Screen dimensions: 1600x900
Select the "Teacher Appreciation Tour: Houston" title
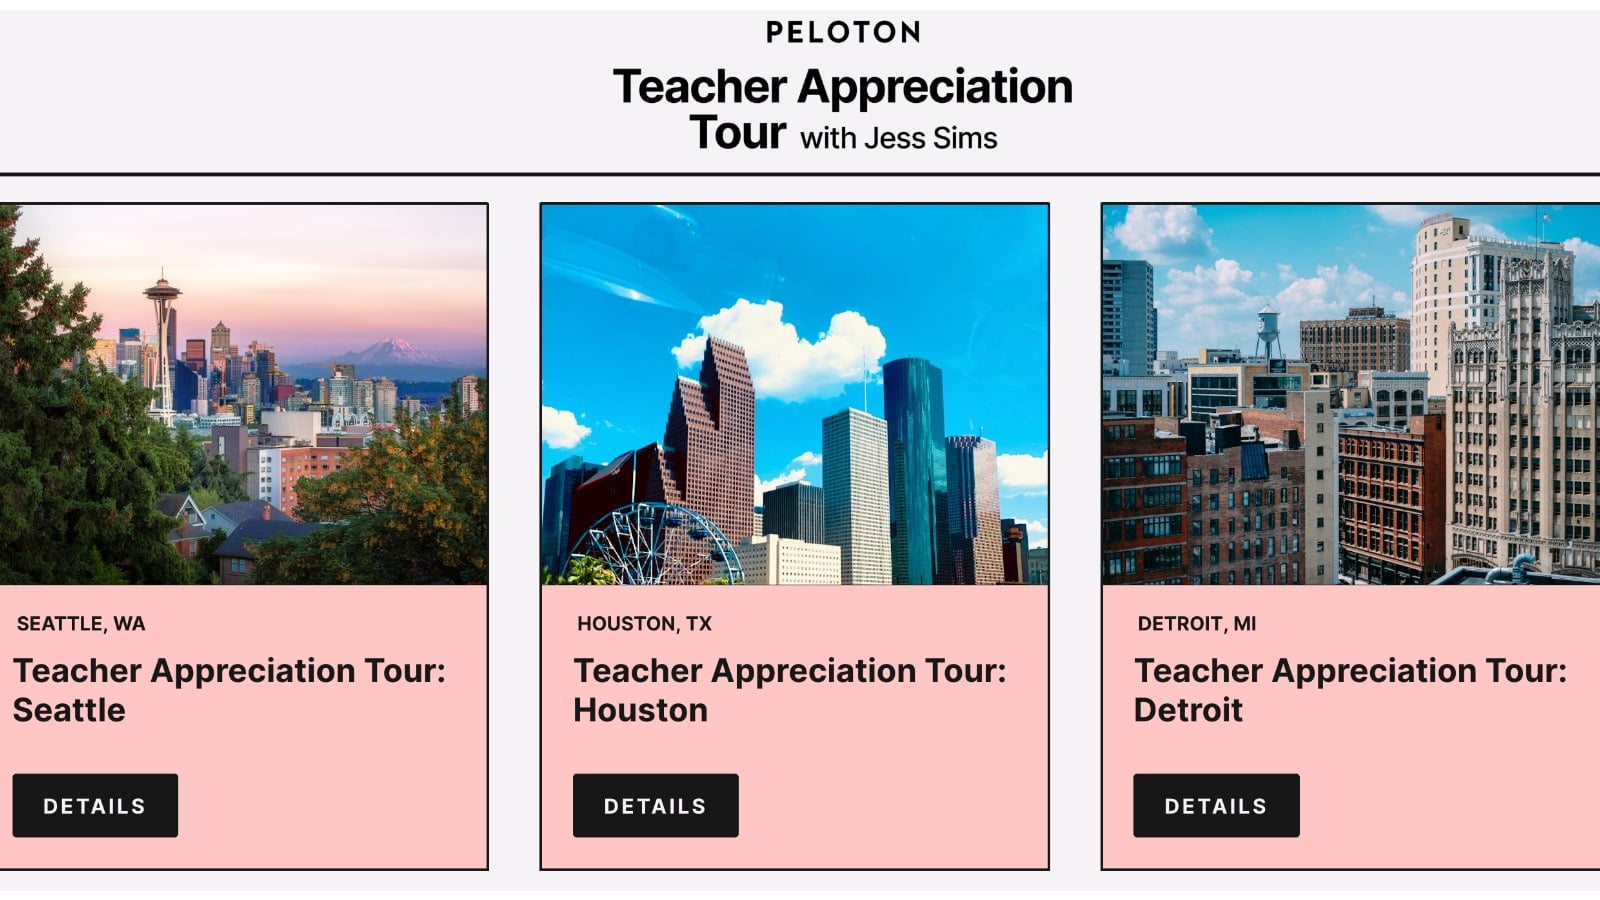(x=789, y=690)
